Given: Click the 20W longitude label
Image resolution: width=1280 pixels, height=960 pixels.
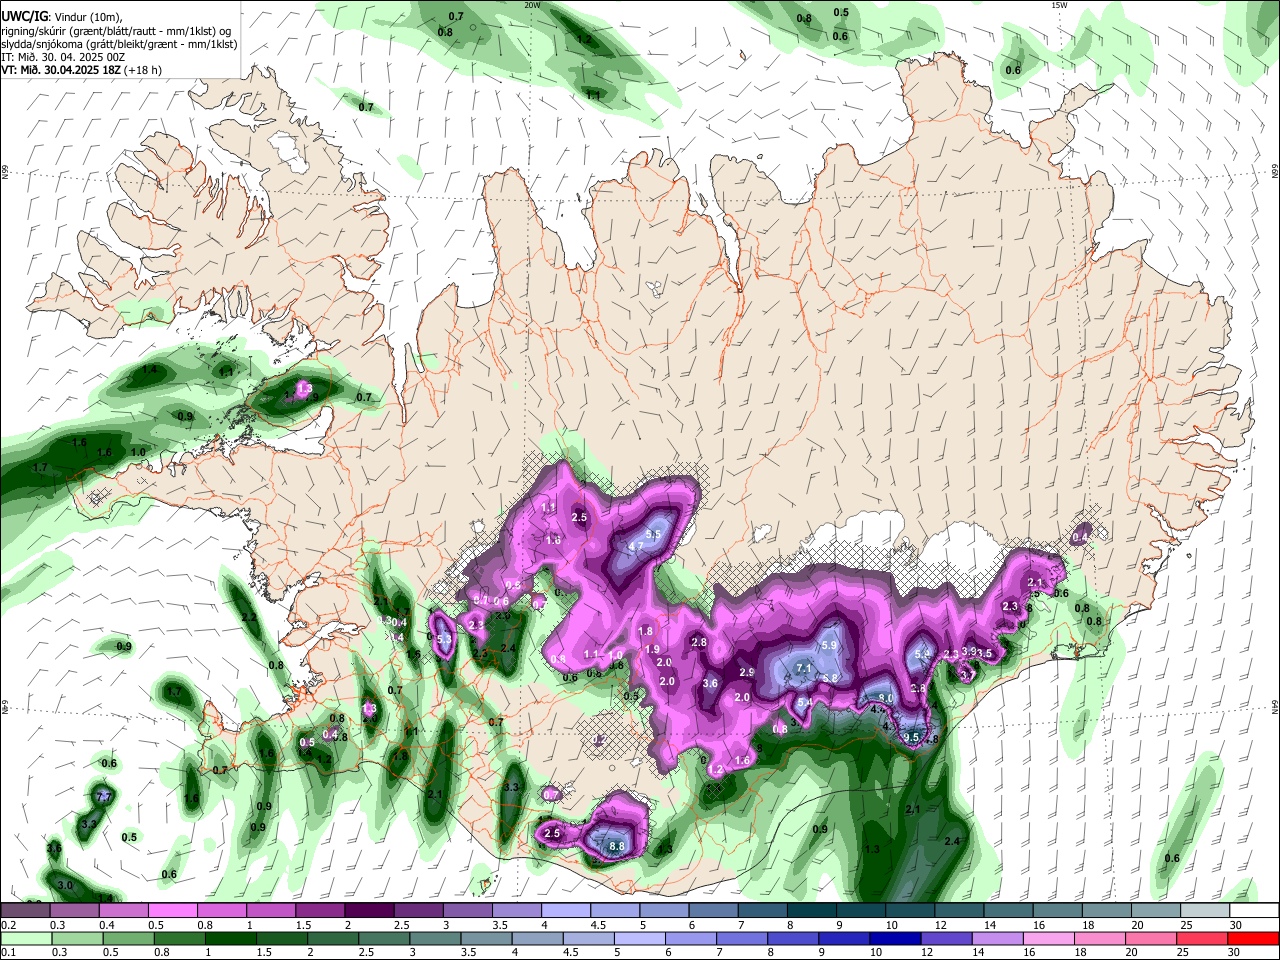Looking at the screenshot, I should click(x=532, y=5).
